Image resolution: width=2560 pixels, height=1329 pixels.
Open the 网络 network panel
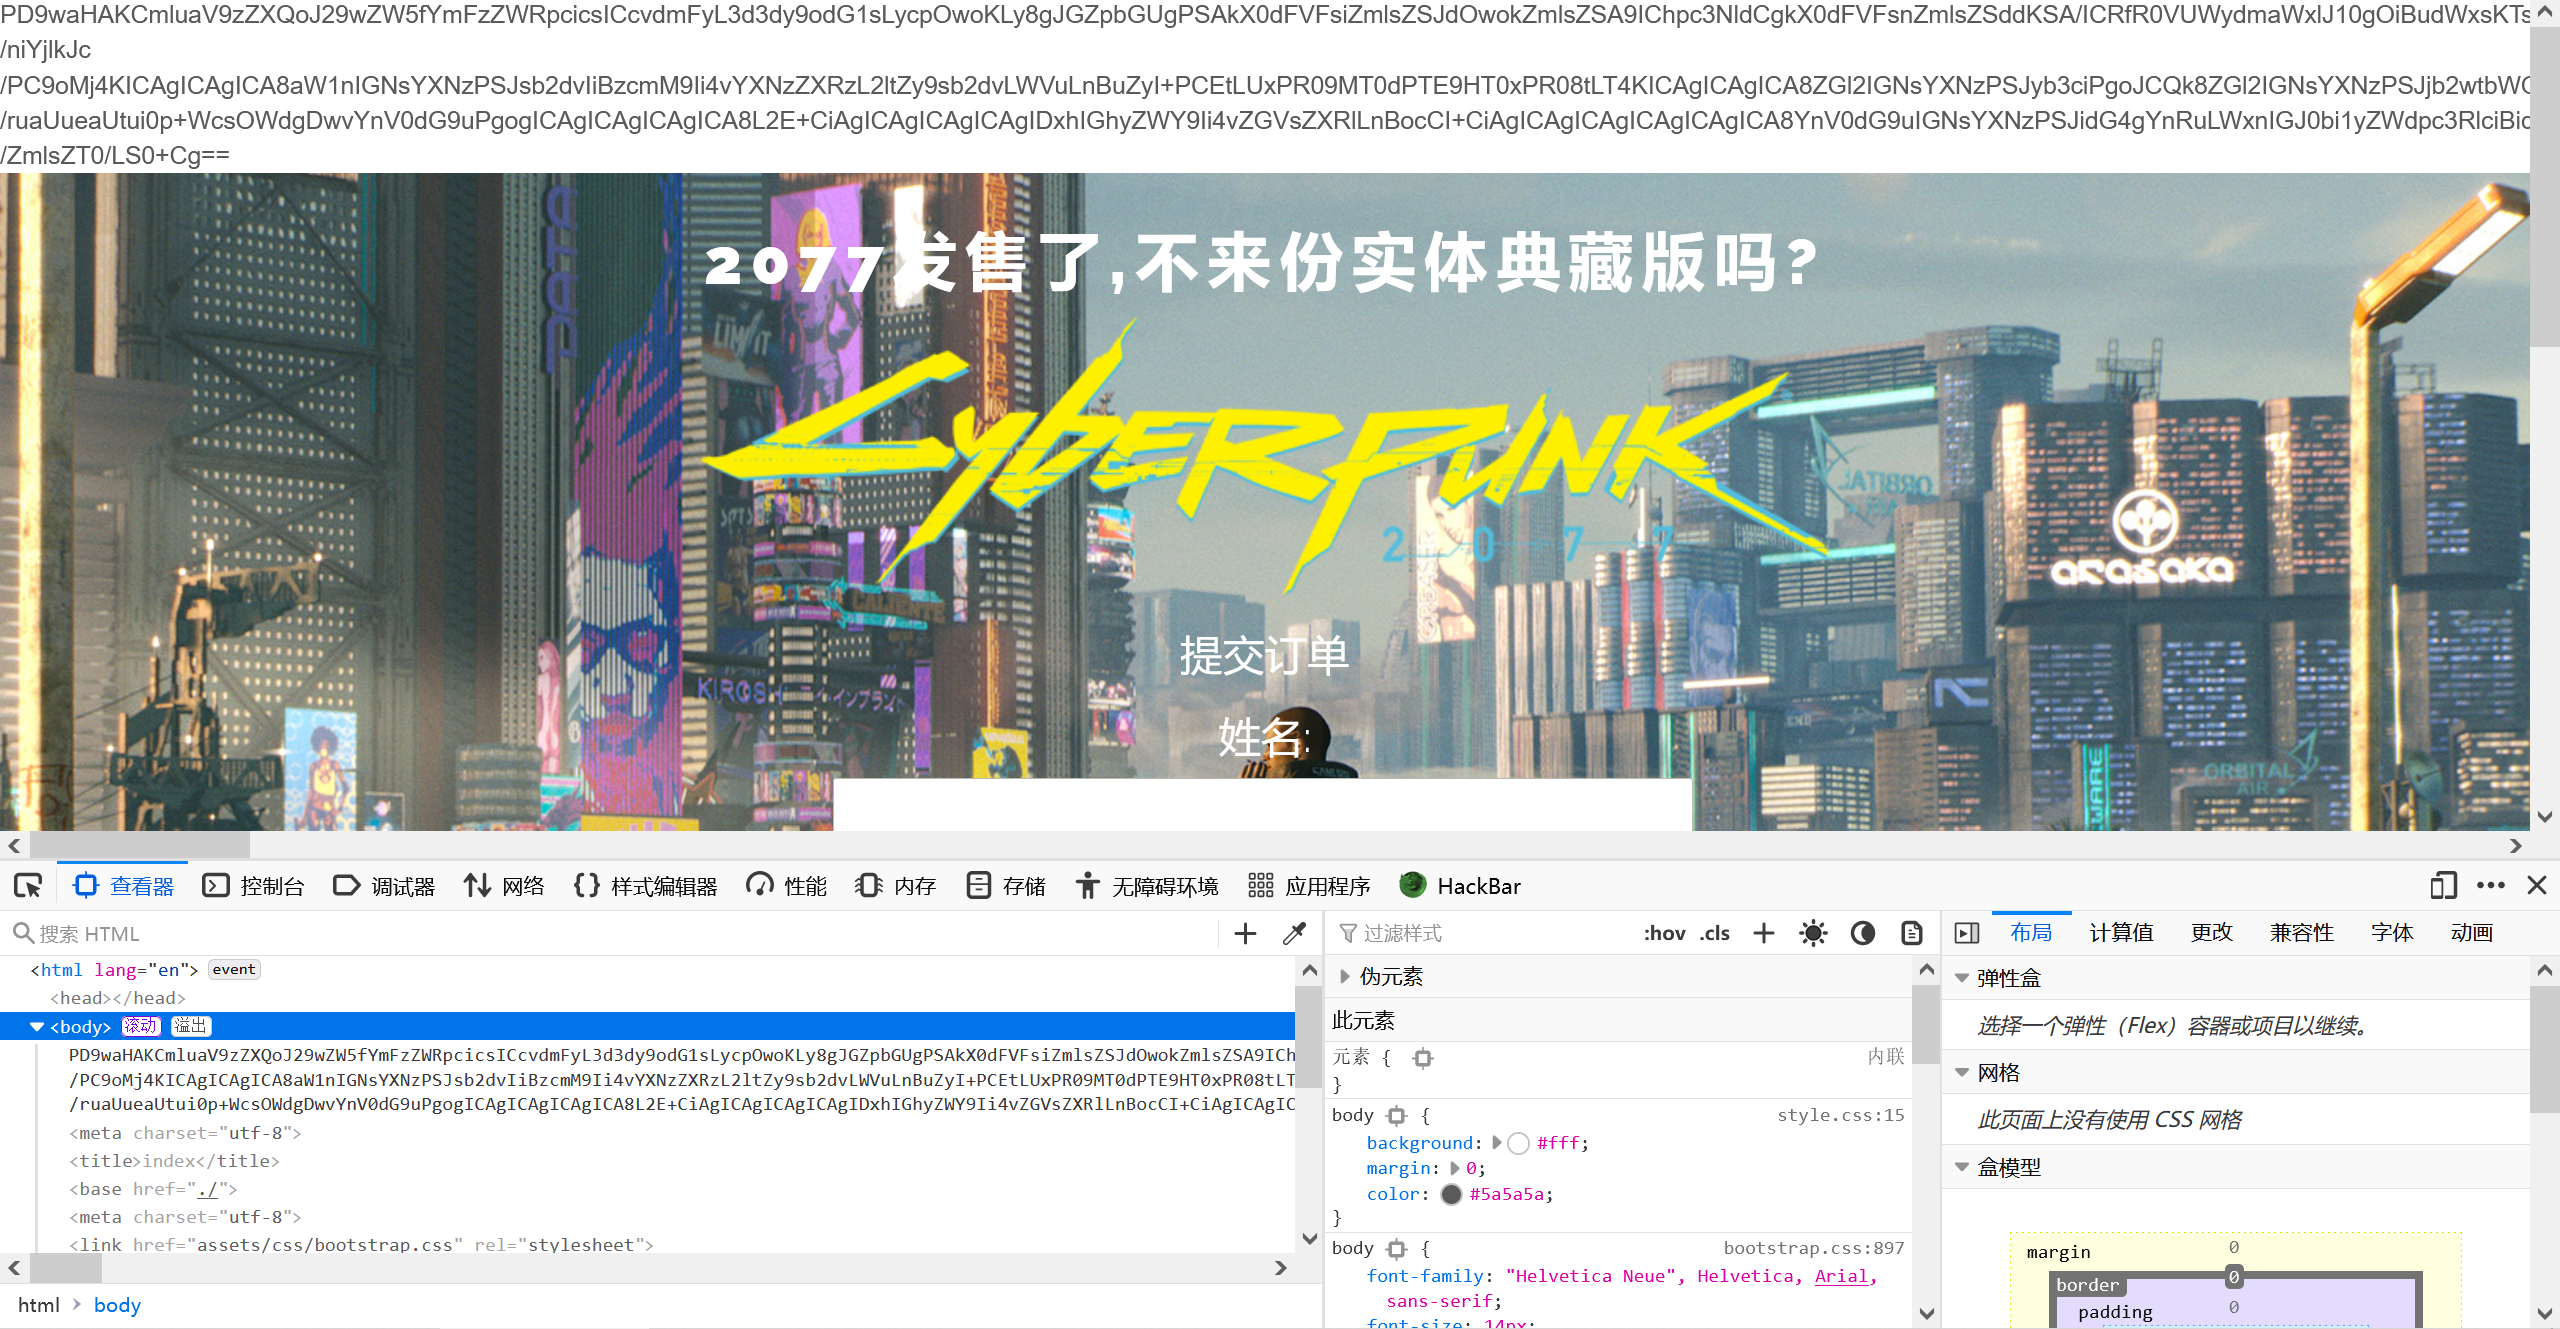click(x=504, y=886)
